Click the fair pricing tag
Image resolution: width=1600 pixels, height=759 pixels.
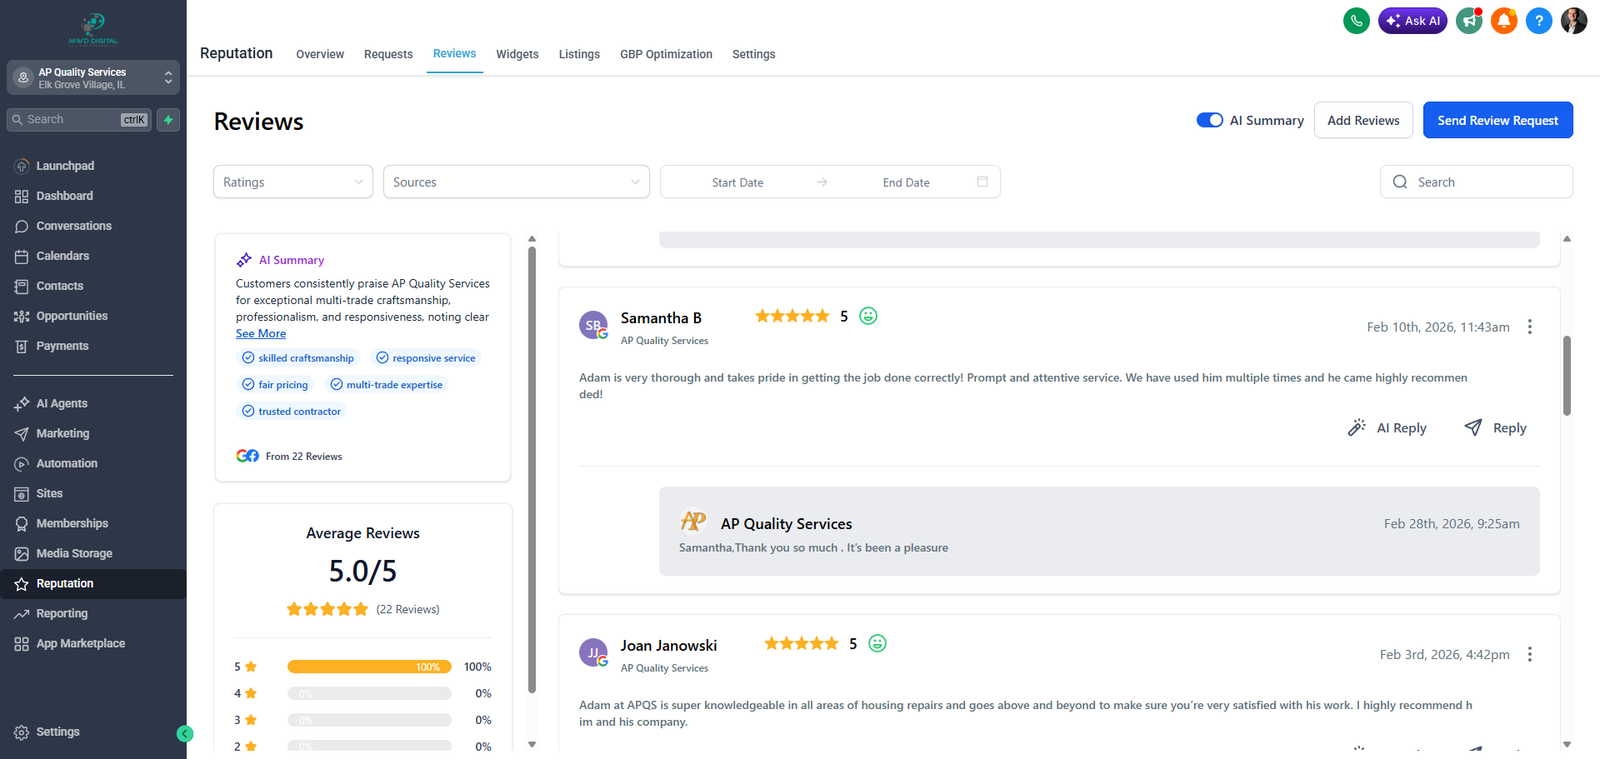click(x=275, y=385)
